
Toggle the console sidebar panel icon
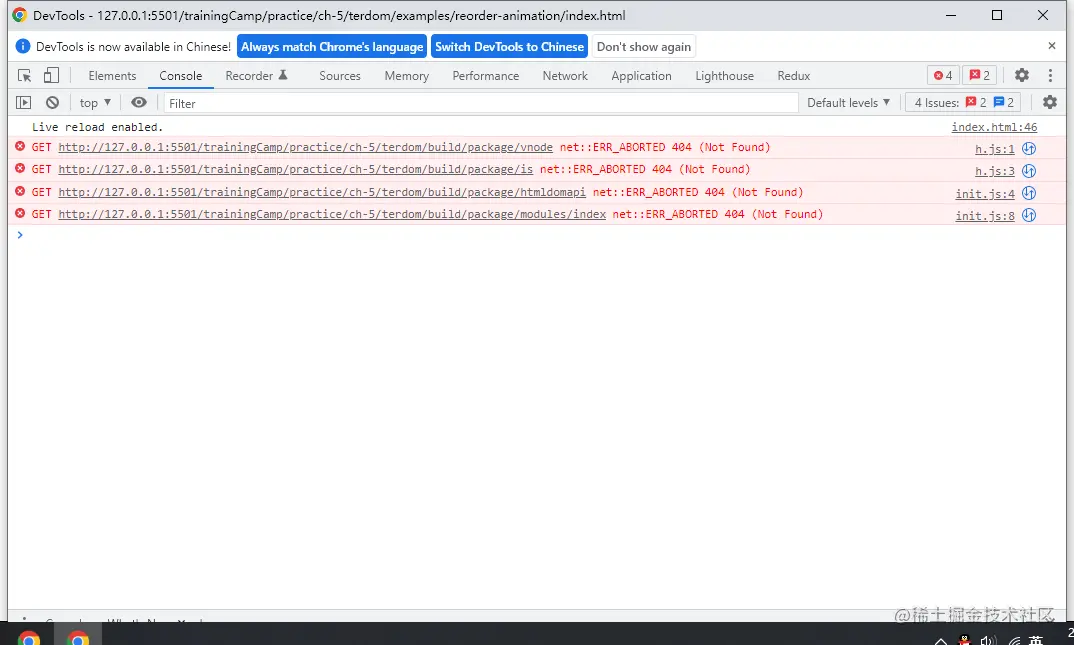(24, 103)
